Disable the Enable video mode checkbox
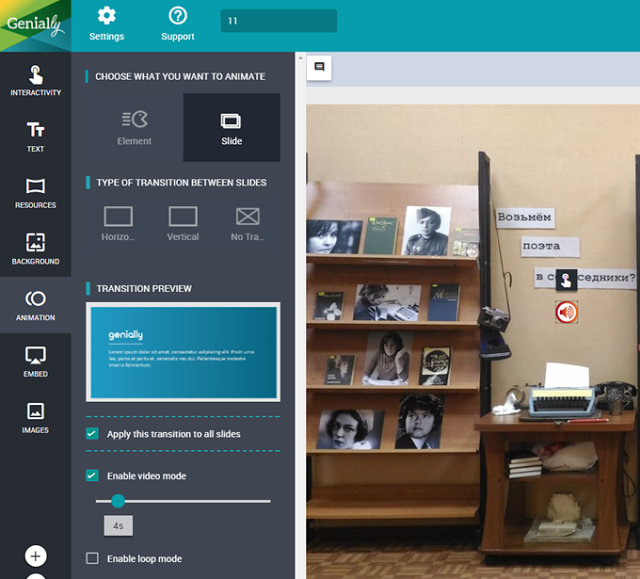This screenshot has width=640, height=579. (x=93, y=476)
